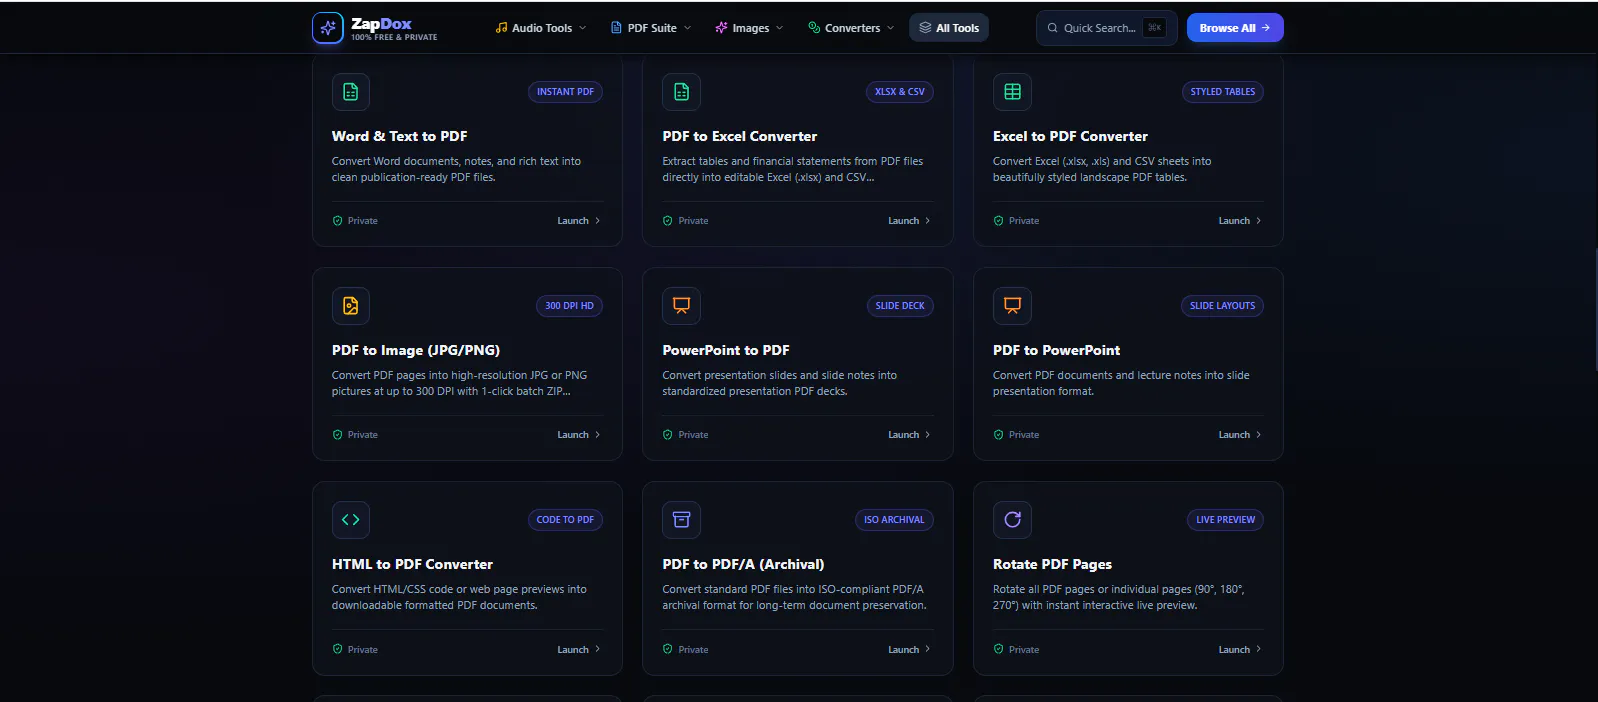Expand the Audio Tools dropdown menu

pos(541,28)
